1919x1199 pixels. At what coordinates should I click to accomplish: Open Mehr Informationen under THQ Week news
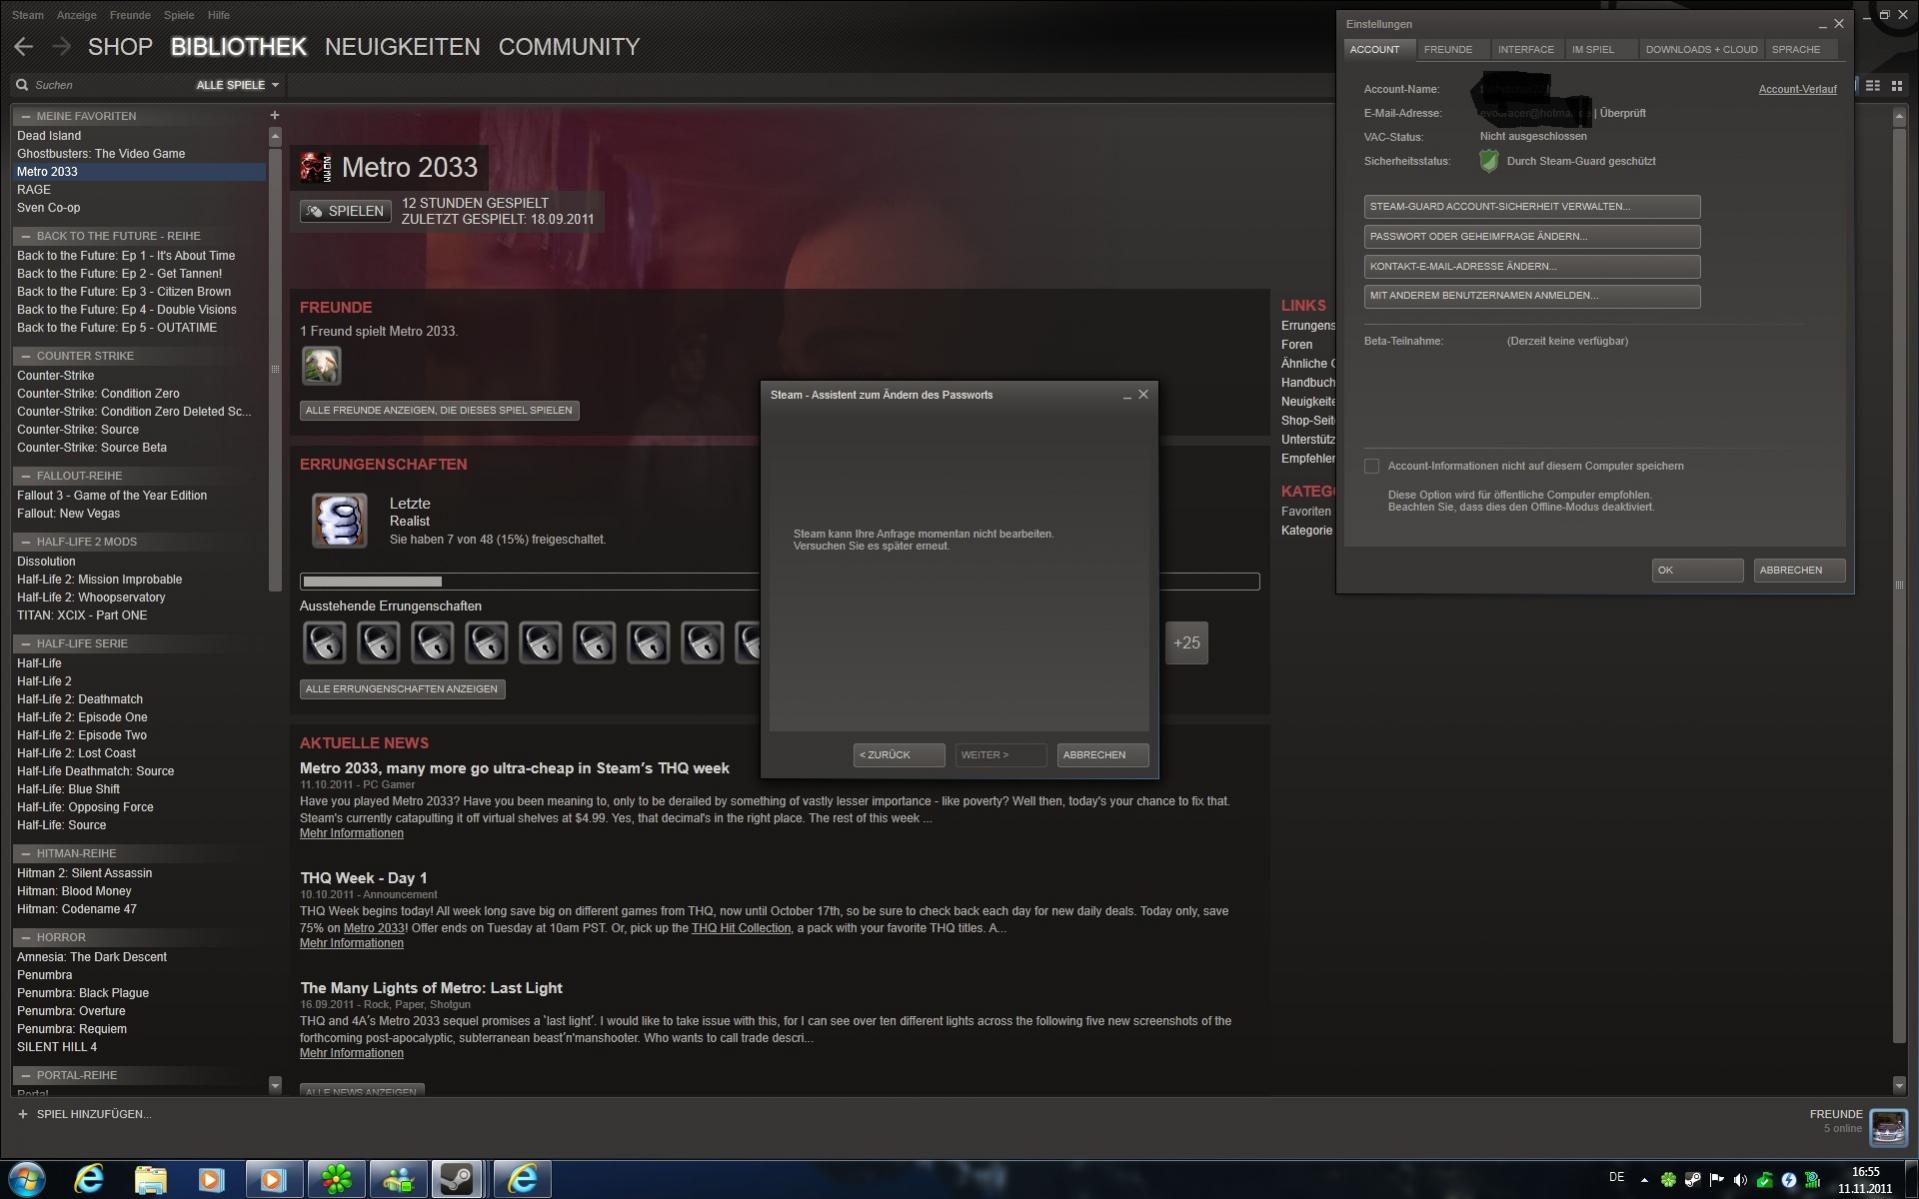[351, 943]
